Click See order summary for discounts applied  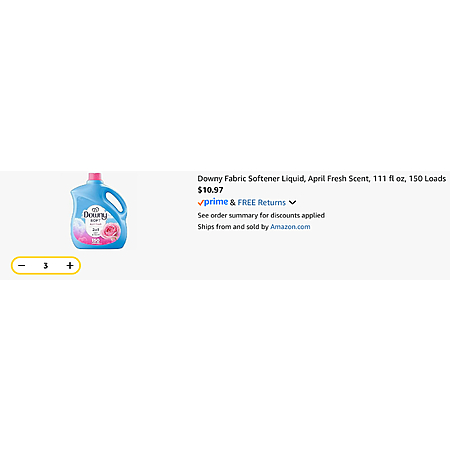pyautogui.click(x=261, y=215)
